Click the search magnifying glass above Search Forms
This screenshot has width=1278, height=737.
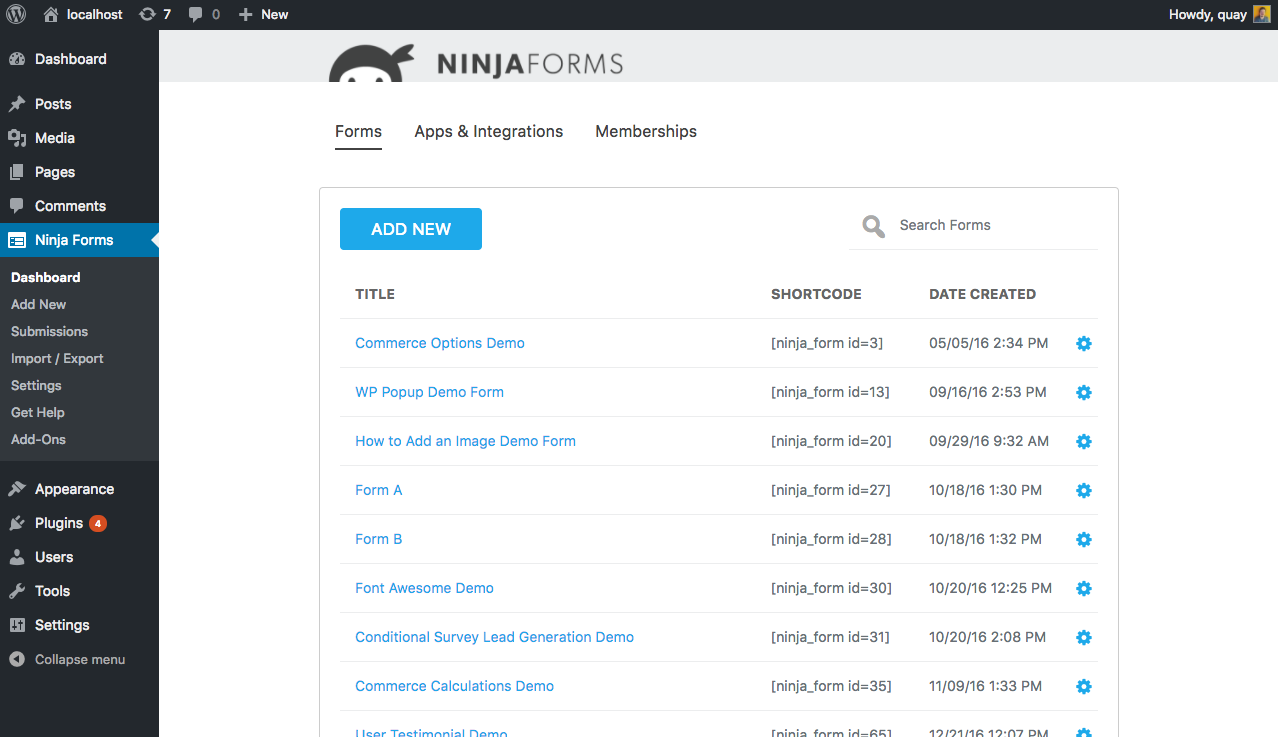pyautogui.click(x=872, y=226)
